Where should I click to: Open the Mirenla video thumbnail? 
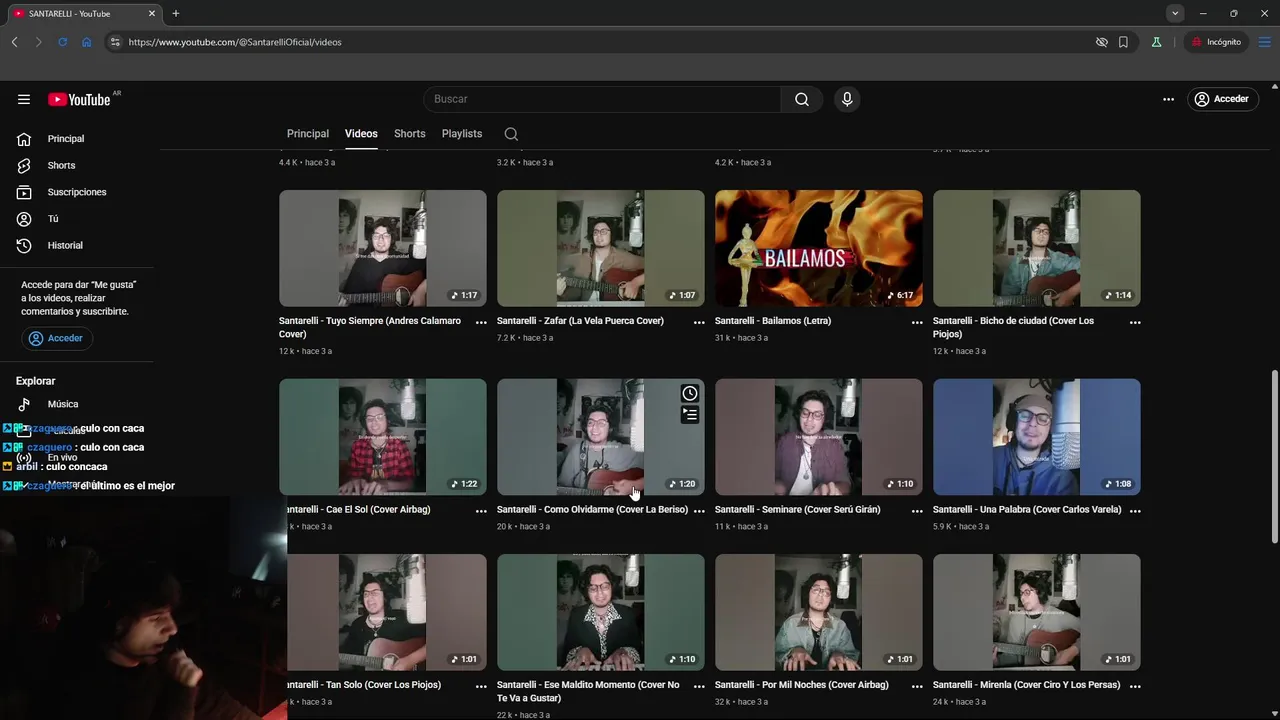(1037, 612)
